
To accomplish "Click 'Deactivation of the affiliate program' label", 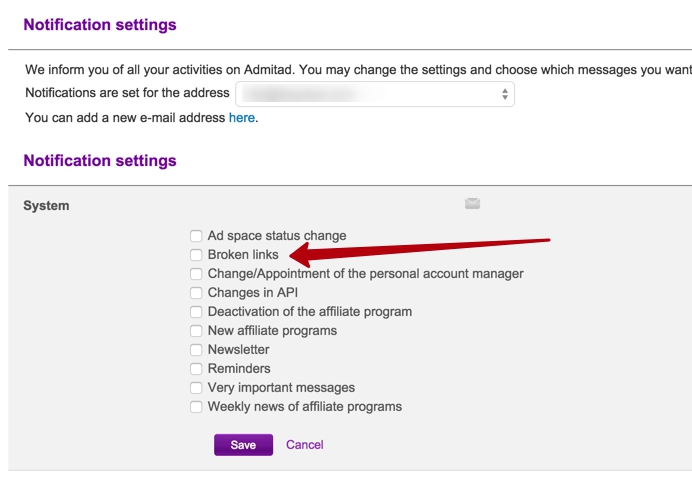I will [x=310, y=312].
